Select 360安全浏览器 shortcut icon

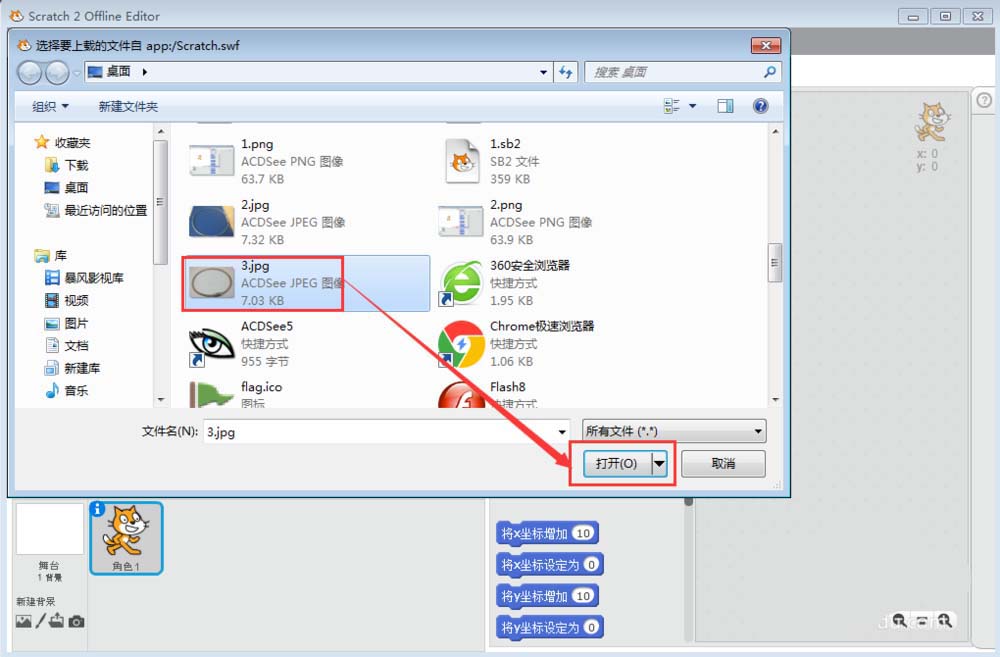460,283
